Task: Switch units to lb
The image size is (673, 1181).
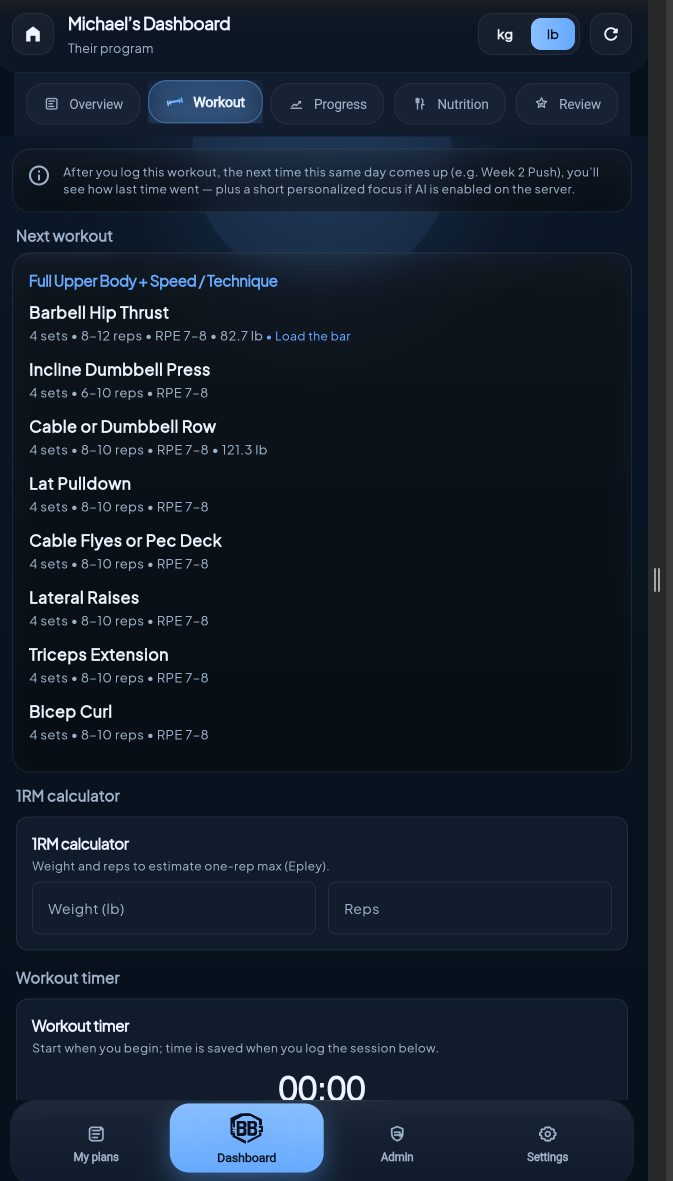Action: click(553, 34)
